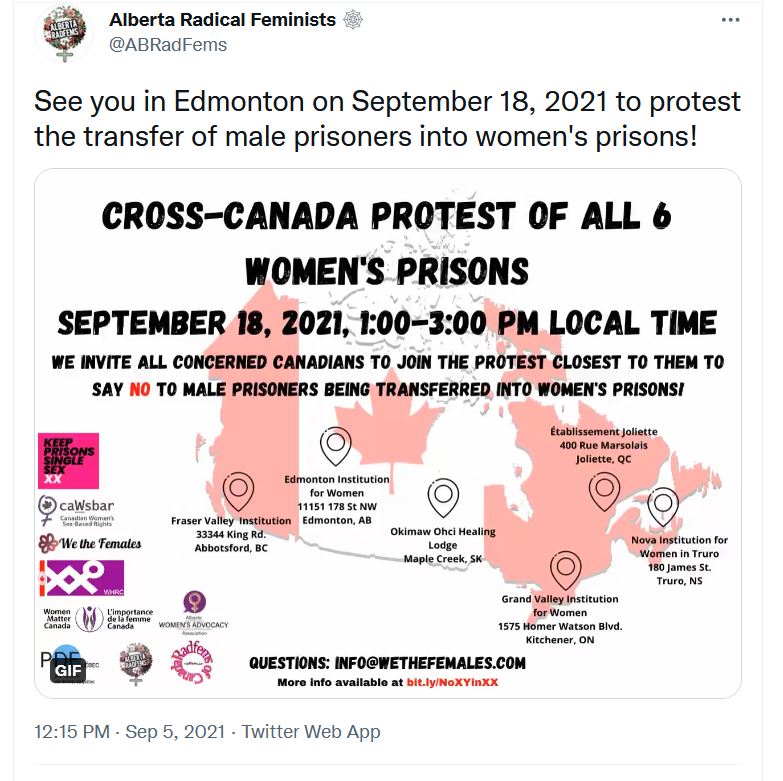Play the GIF using the GIF badge
This screenshot has width=783, height=781.
[x=69, y=669]
